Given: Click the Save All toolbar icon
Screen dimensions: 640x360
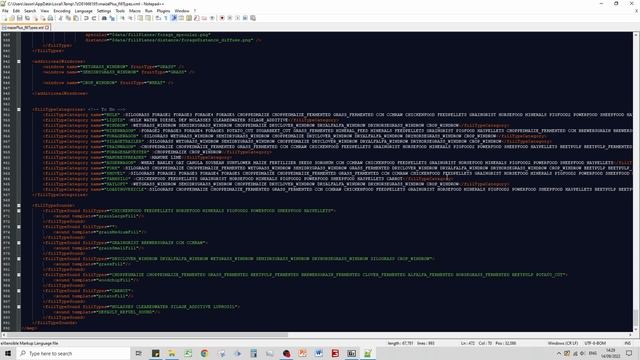Looking at the screenshot, I should (x=27, y=18).
